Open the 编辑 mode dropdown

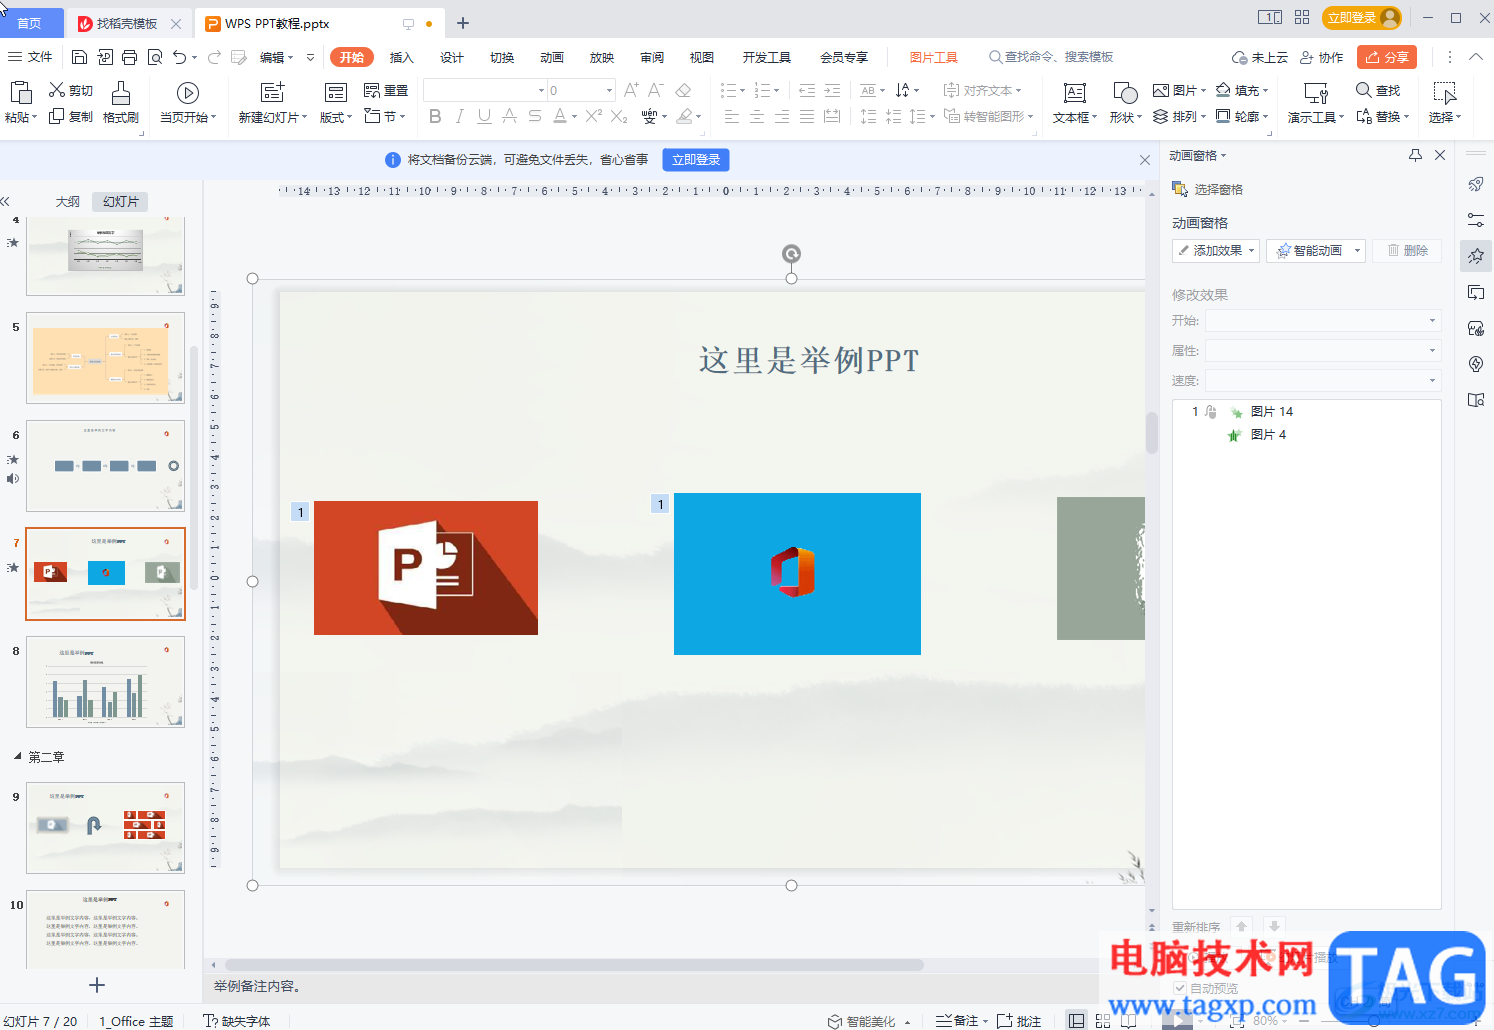tap(276, 57)
